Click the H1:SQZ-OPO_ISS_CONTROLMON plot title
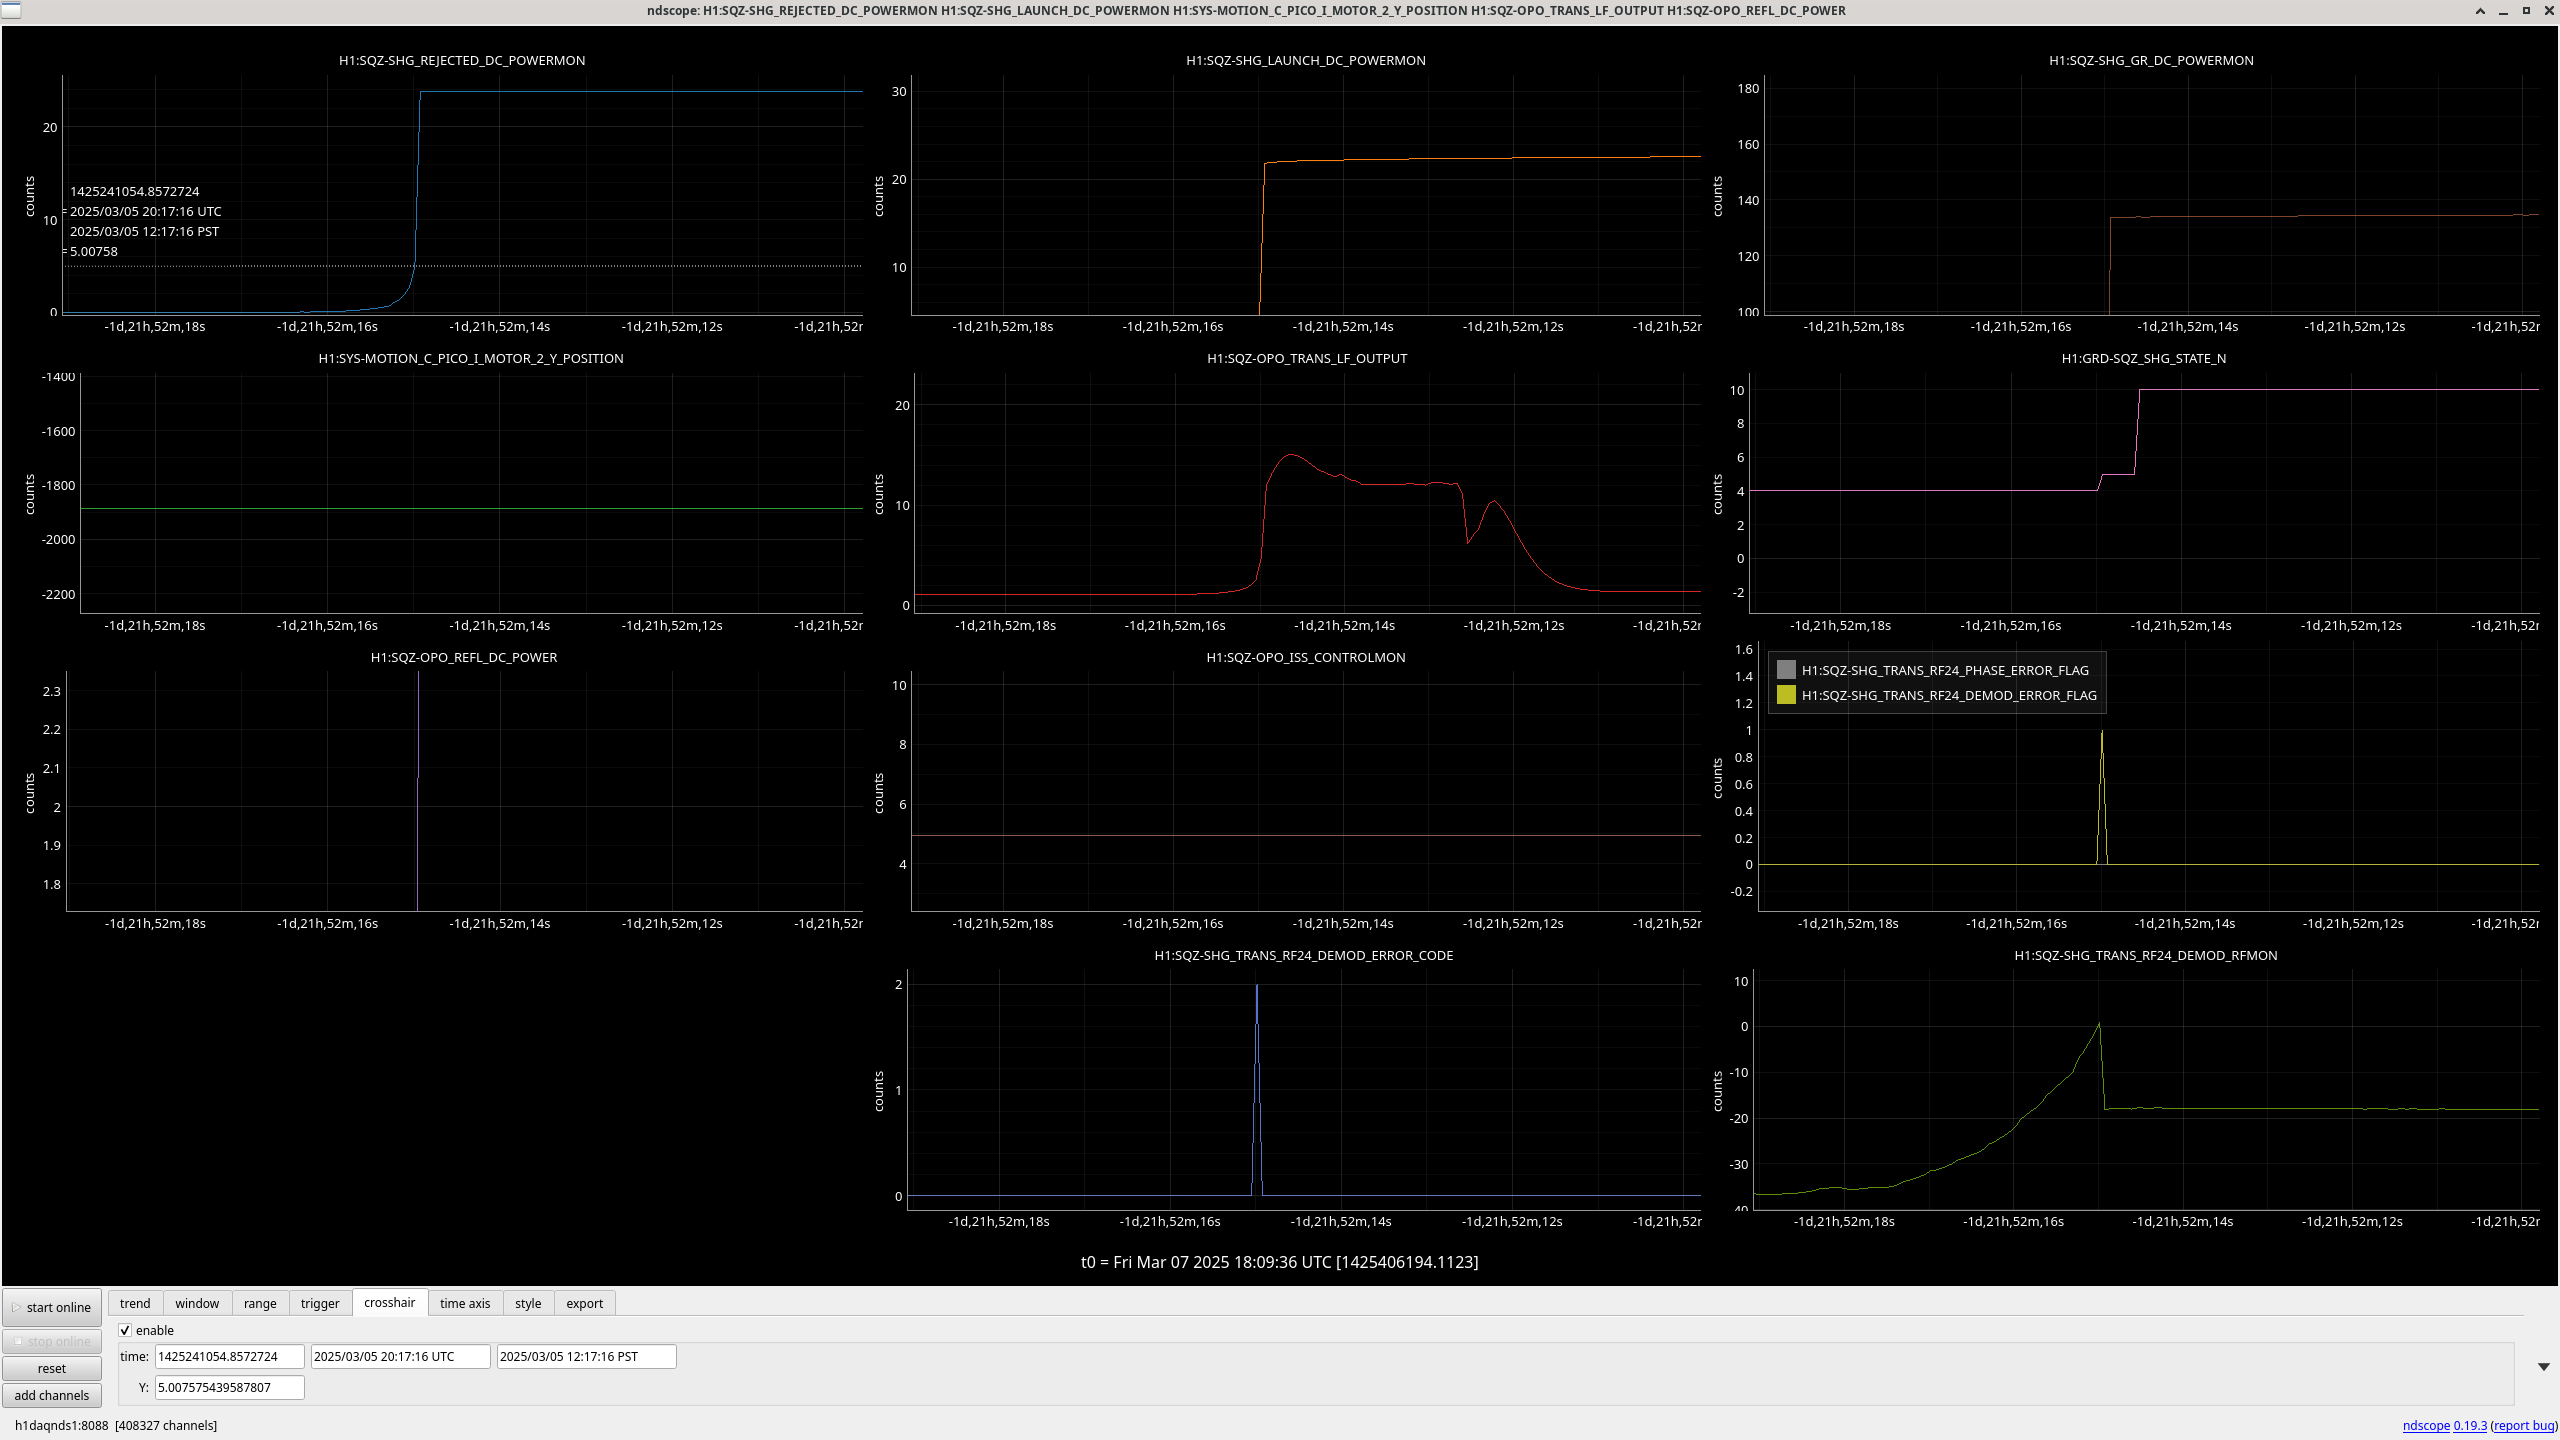This screenshot has height=1440, width=2560. 1306,657
